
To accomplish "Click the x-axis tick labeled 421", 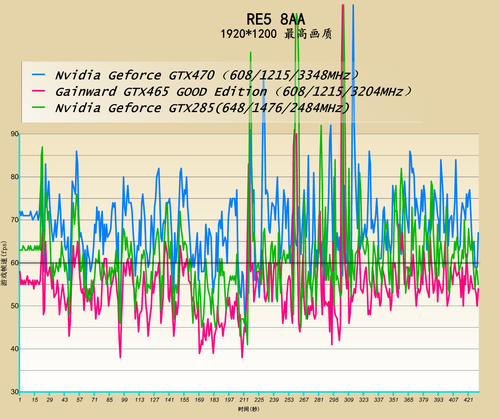I will click(468, 399).
